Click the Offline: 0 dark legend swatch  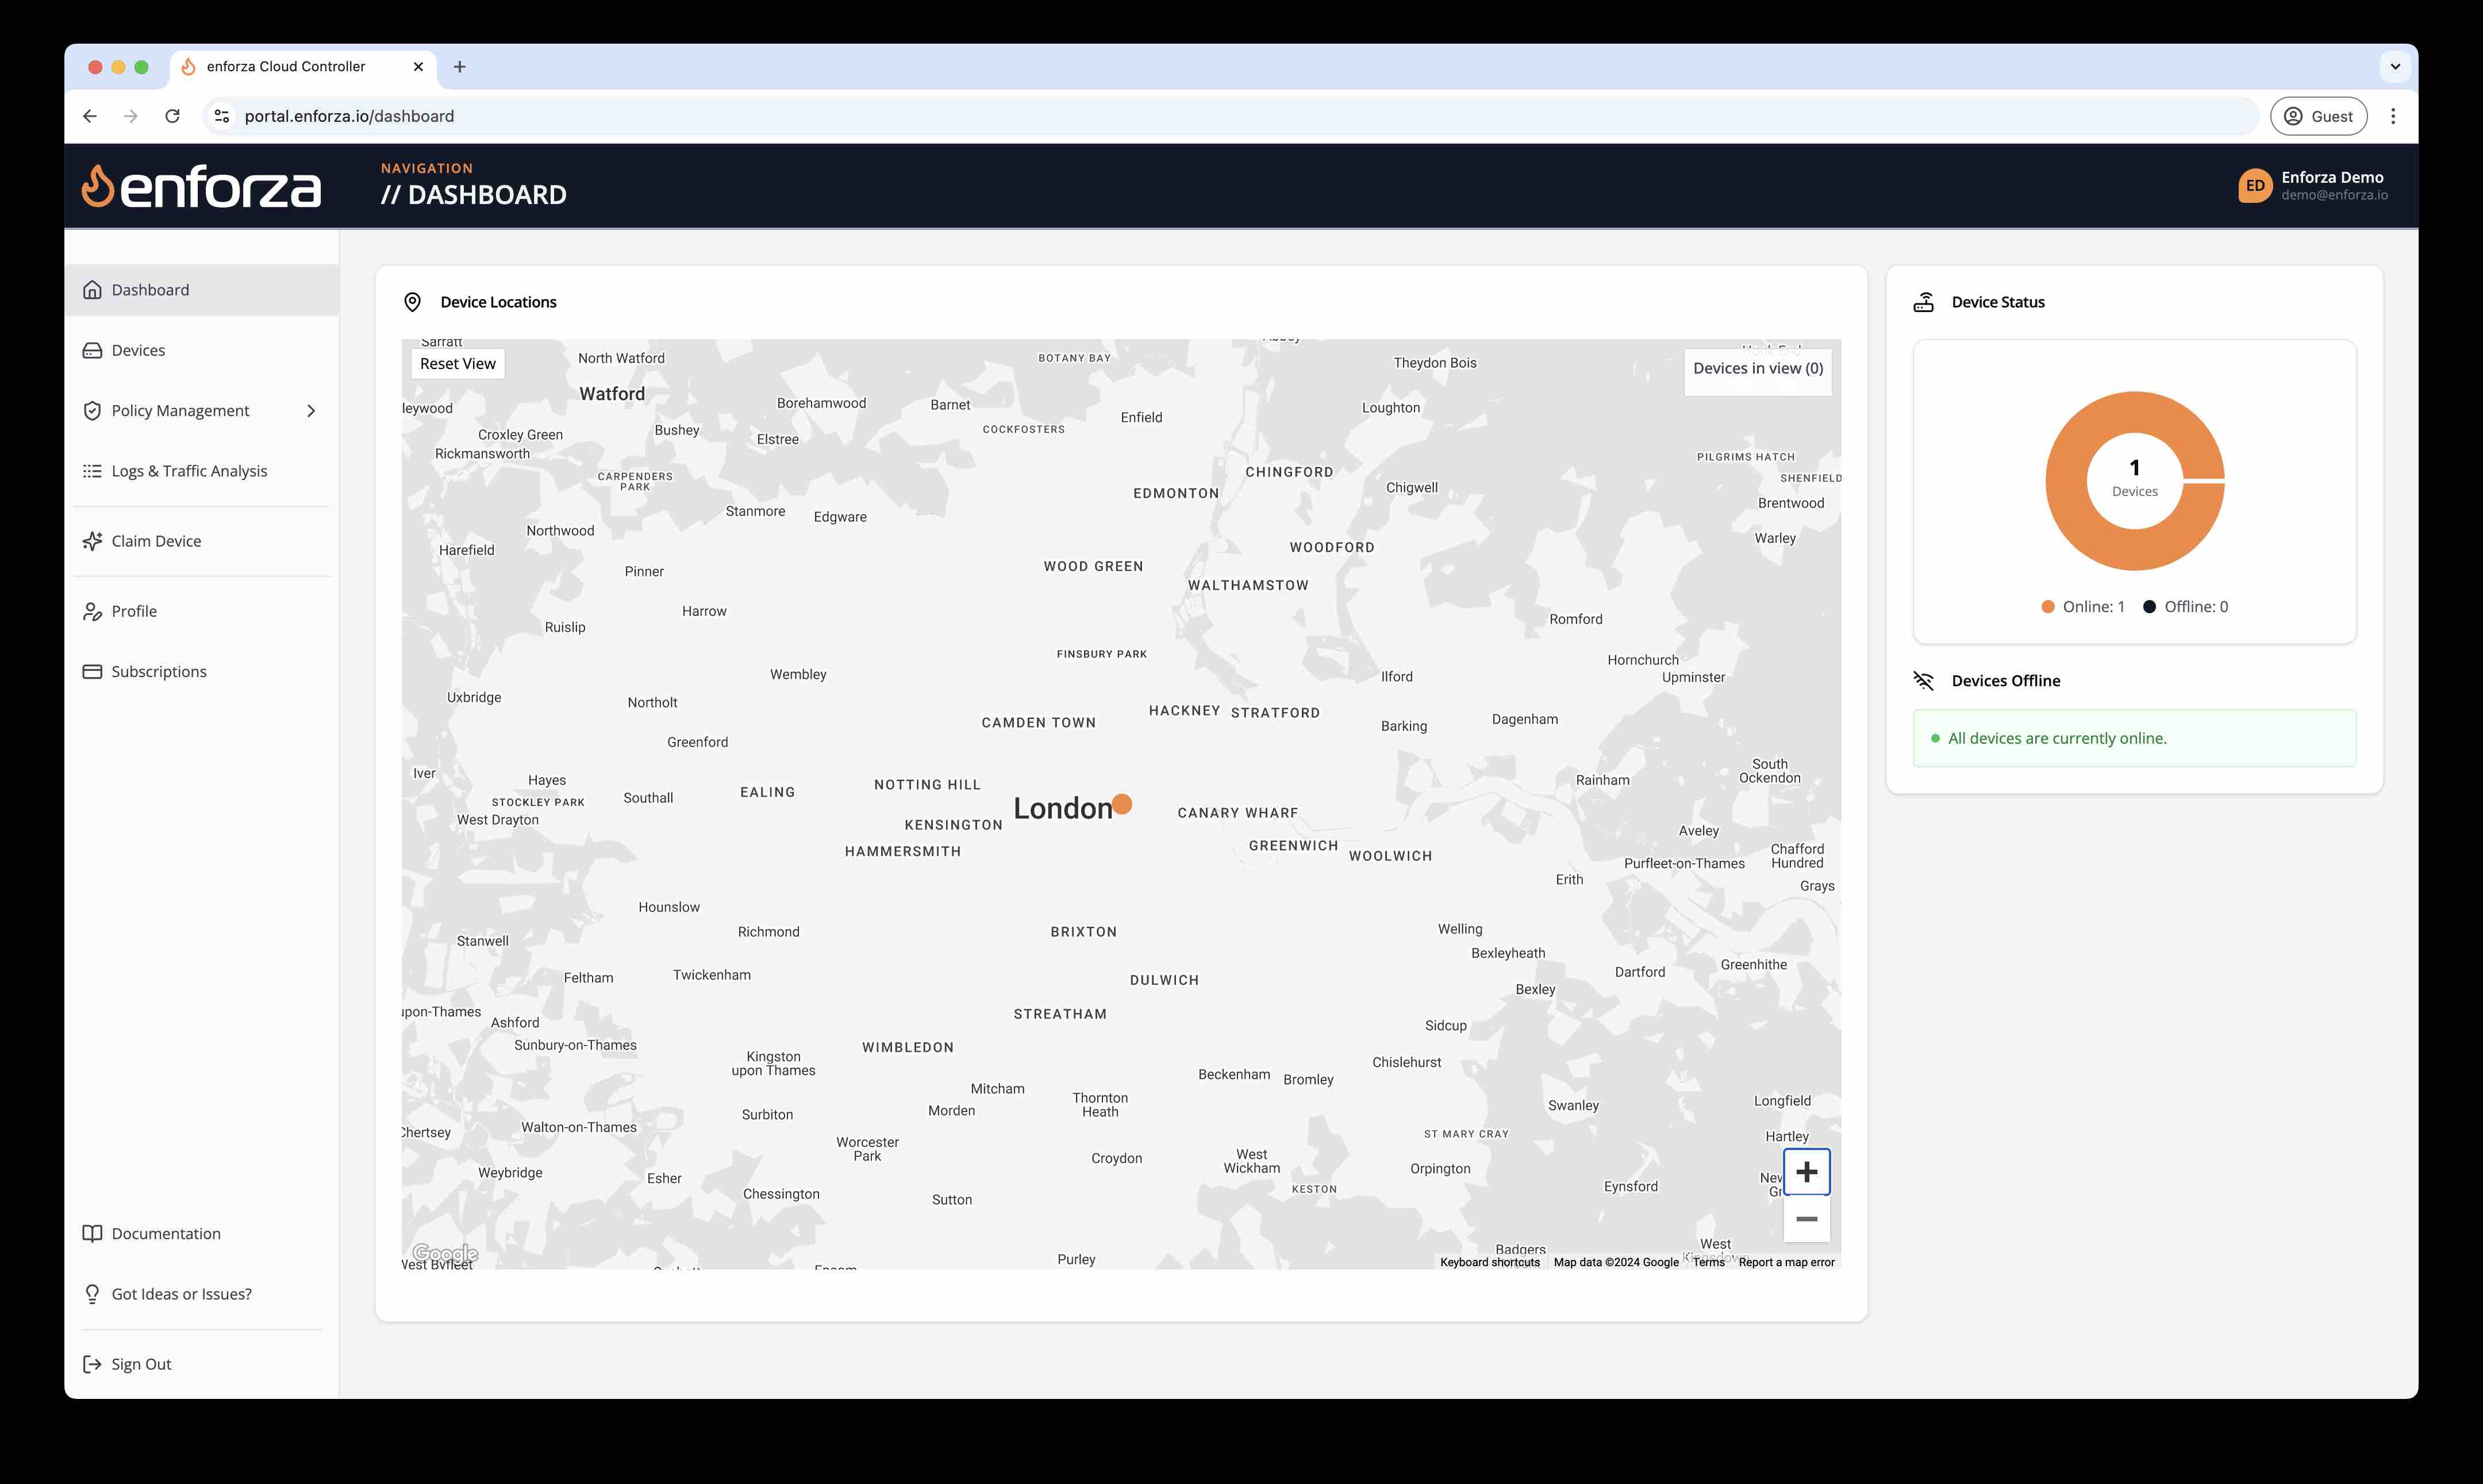[2149, 607]
